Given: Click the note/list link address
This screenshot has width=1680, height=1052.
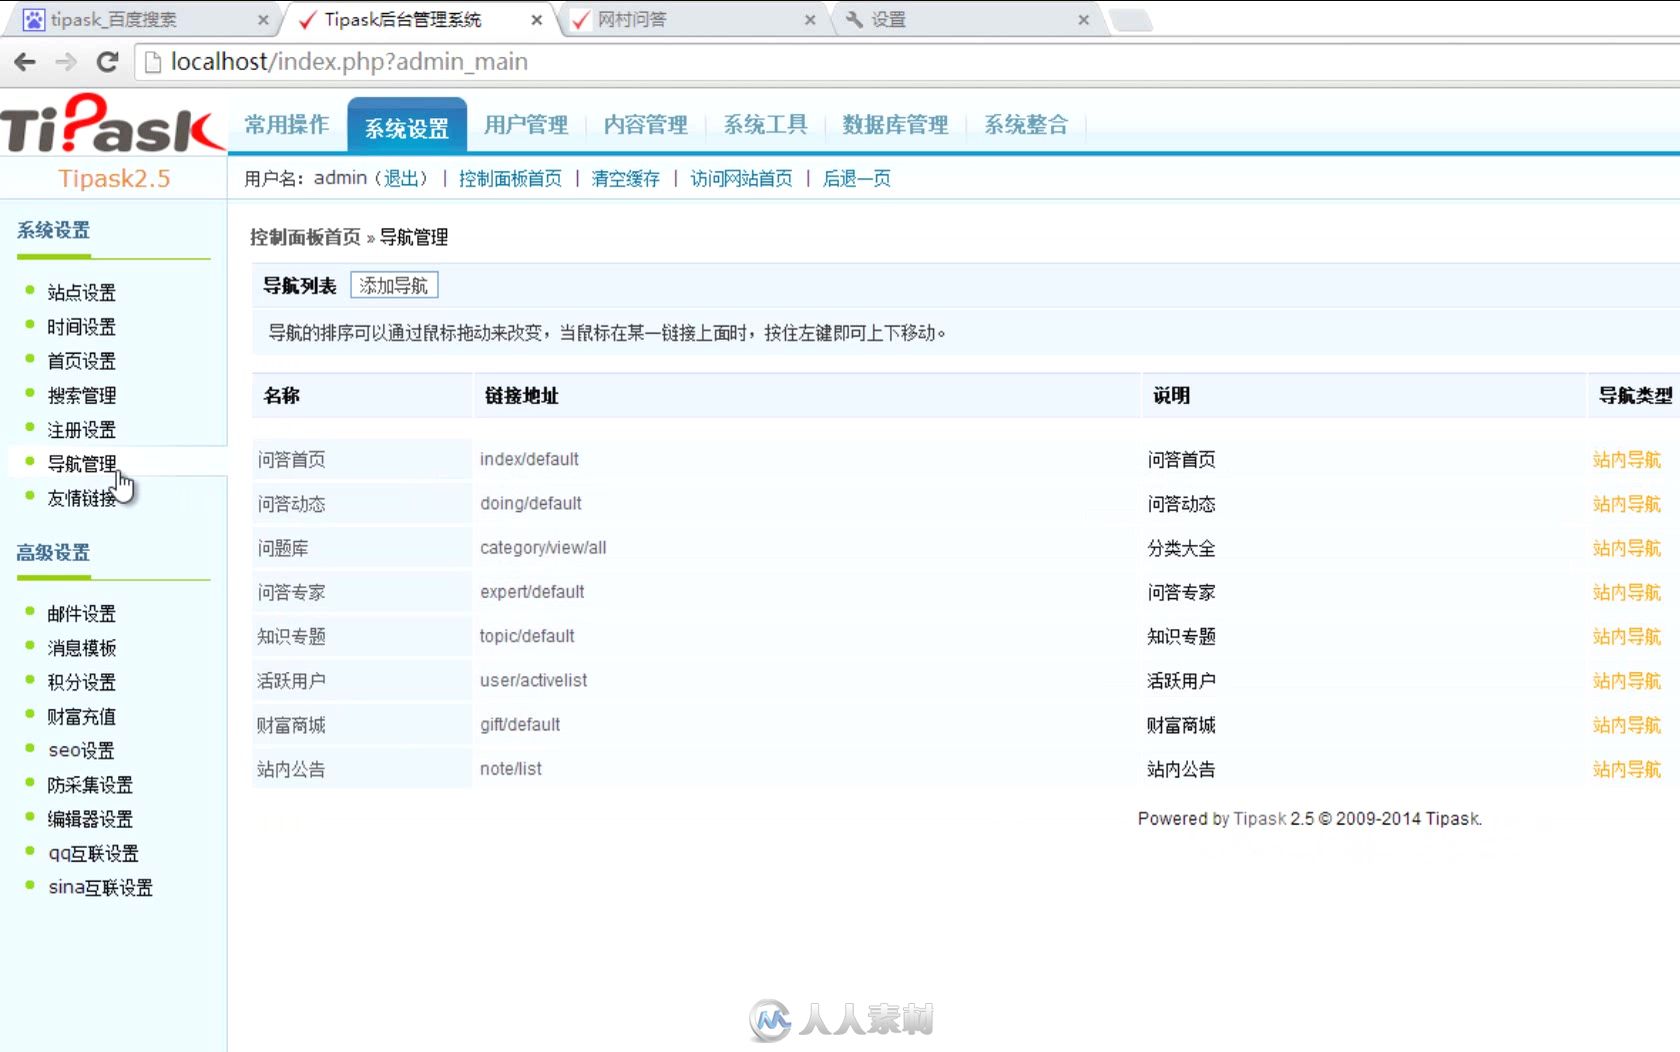Looking at the screenshot, I should 511,769.
